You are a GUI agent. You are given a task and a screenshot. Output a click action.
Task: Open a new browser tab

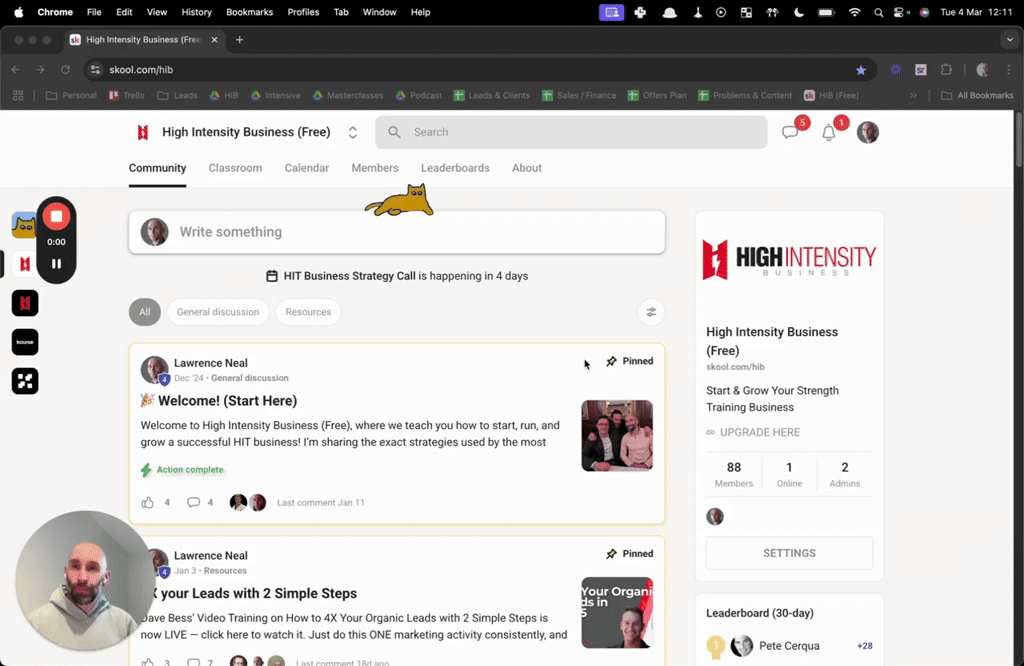[240, 40]
